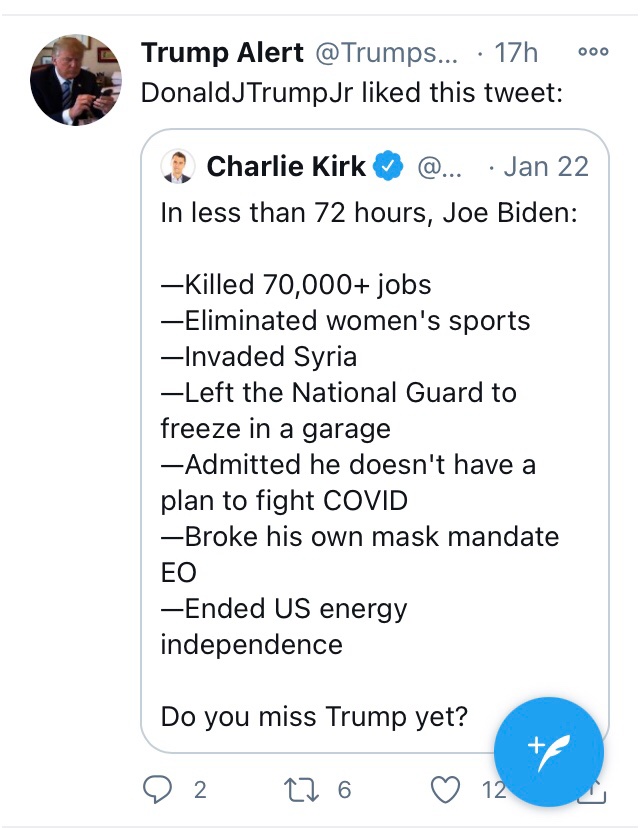Tap Charlie Kirk's small avatar
Screen dimensions: 640x828
(177, 166)
